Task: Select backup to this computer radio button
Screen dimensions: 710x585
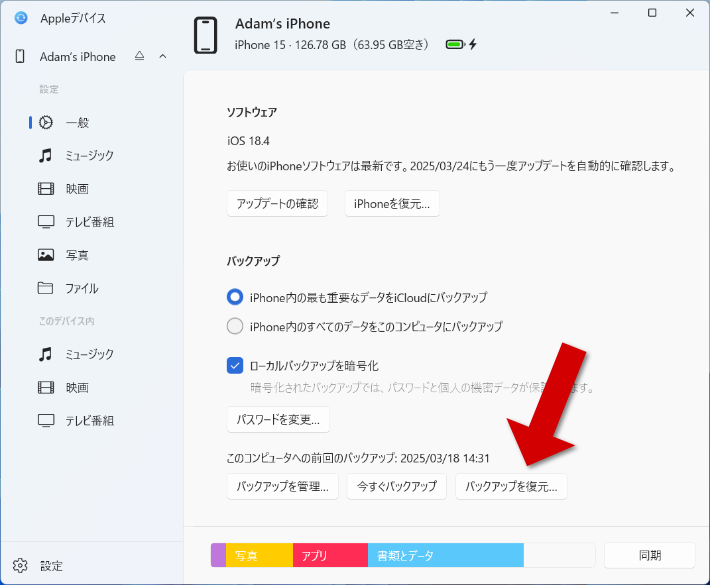Action: (235, 326)
